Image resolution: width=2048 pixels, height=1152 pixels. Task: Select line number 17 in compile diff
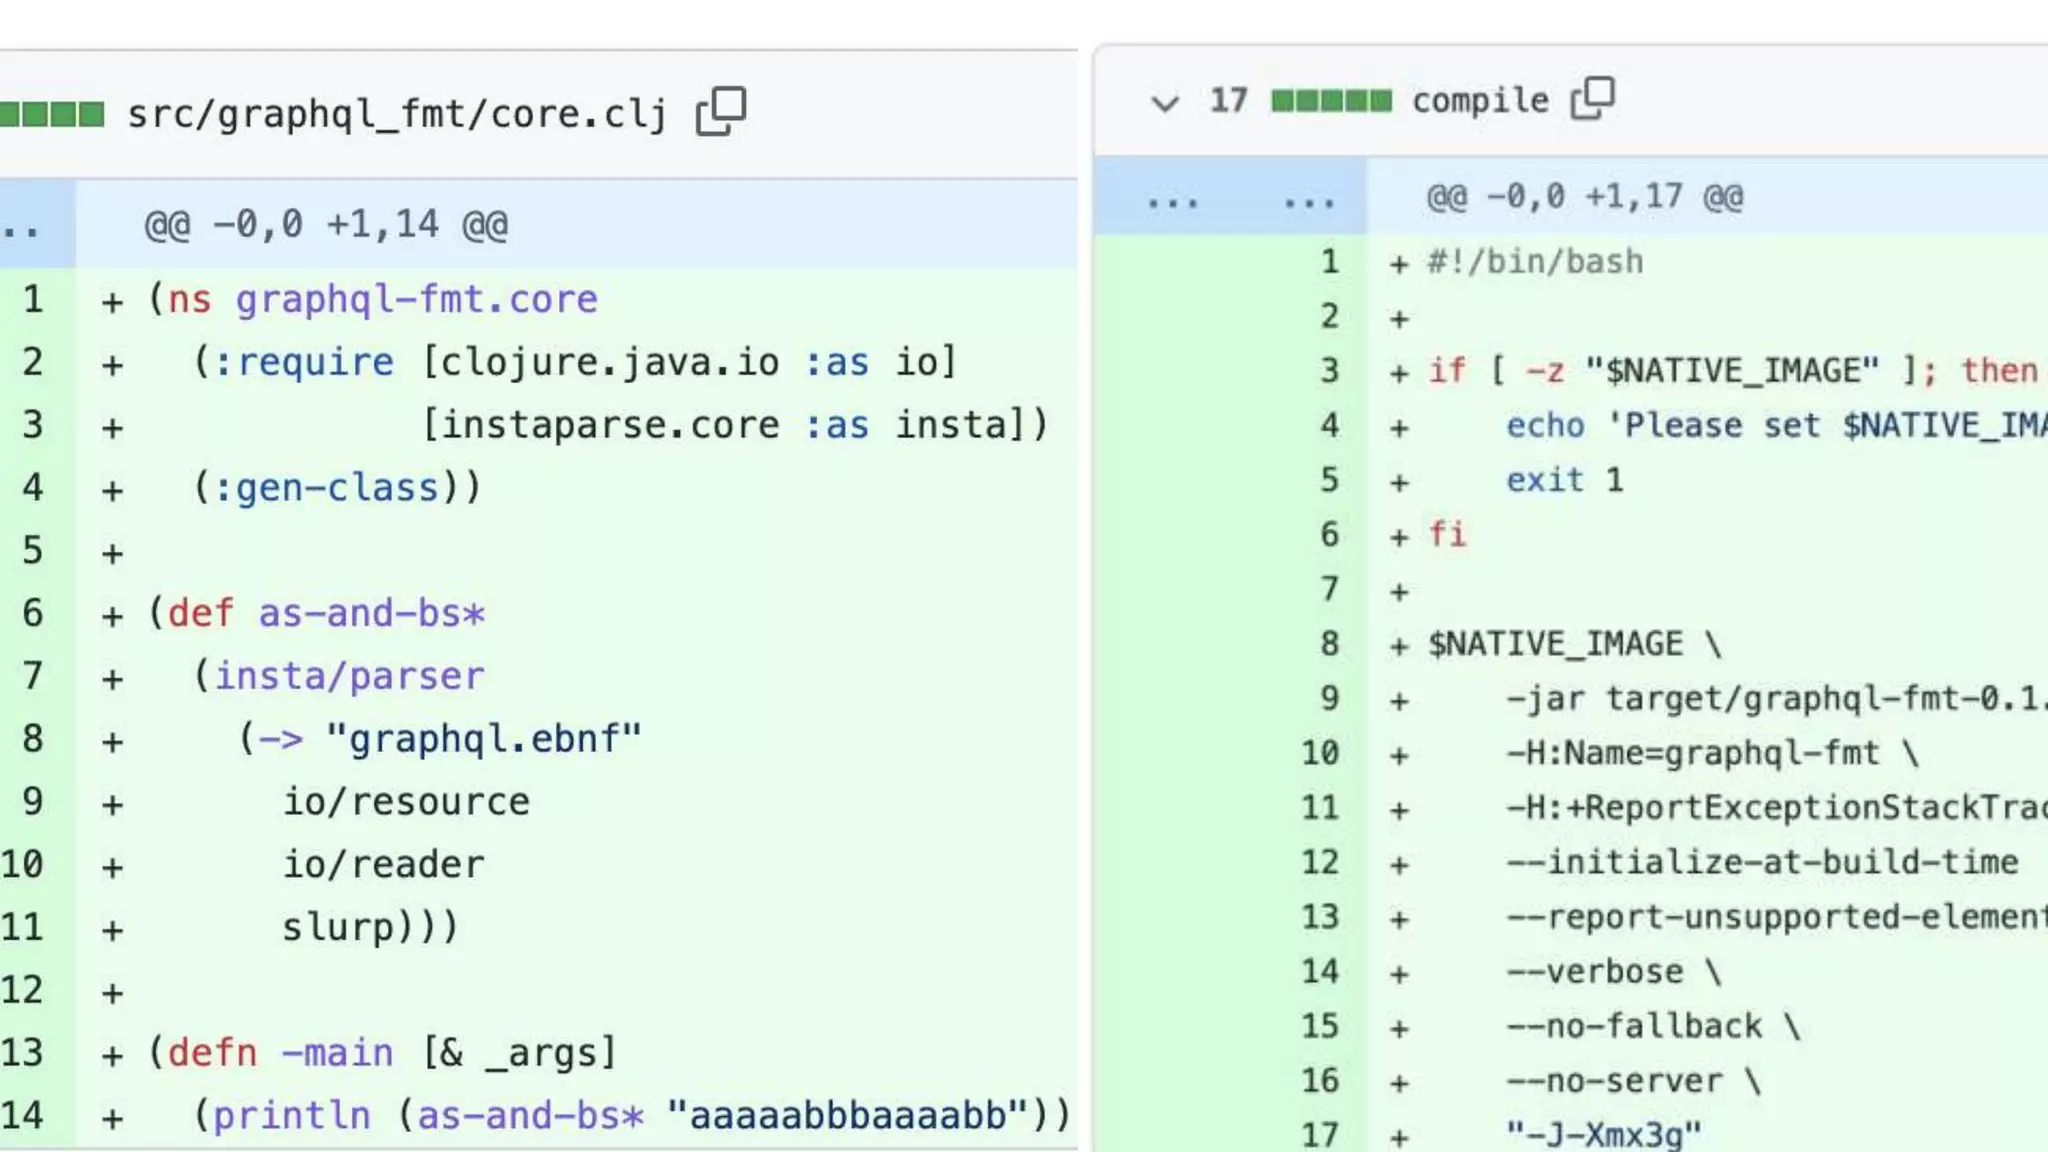point(1320,1134)
